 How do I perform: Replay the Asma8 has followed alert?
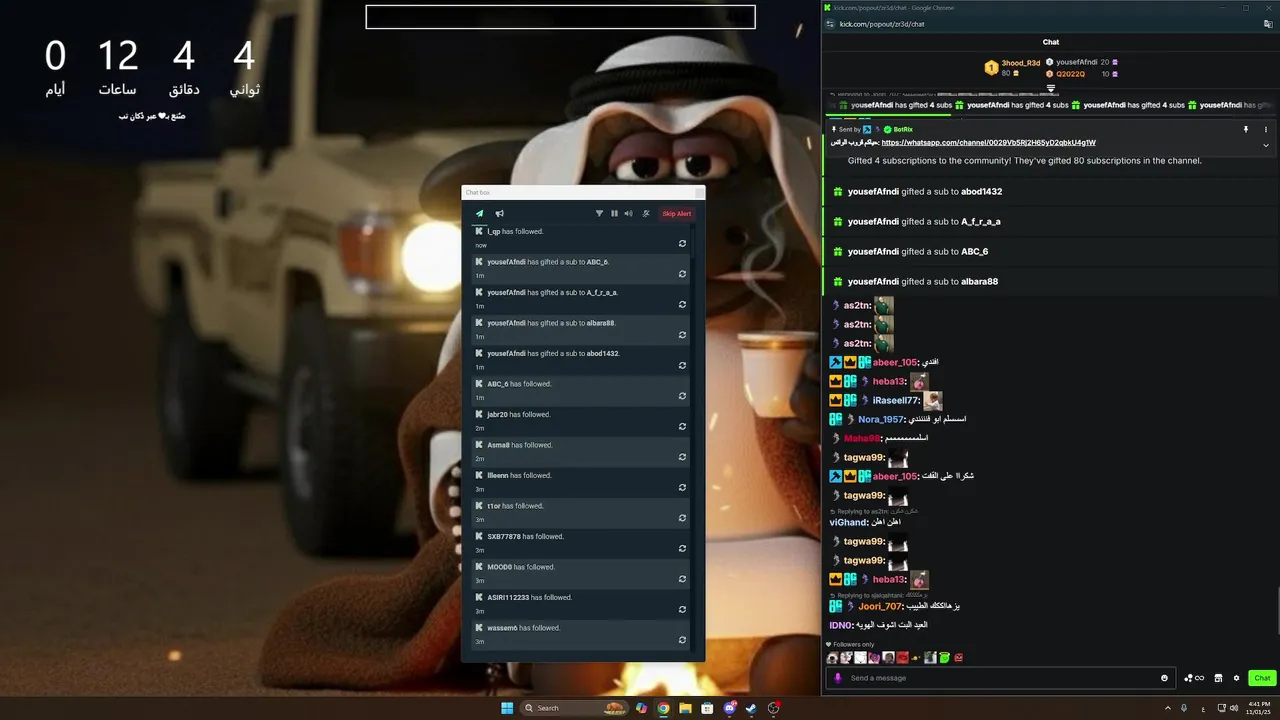682,456
